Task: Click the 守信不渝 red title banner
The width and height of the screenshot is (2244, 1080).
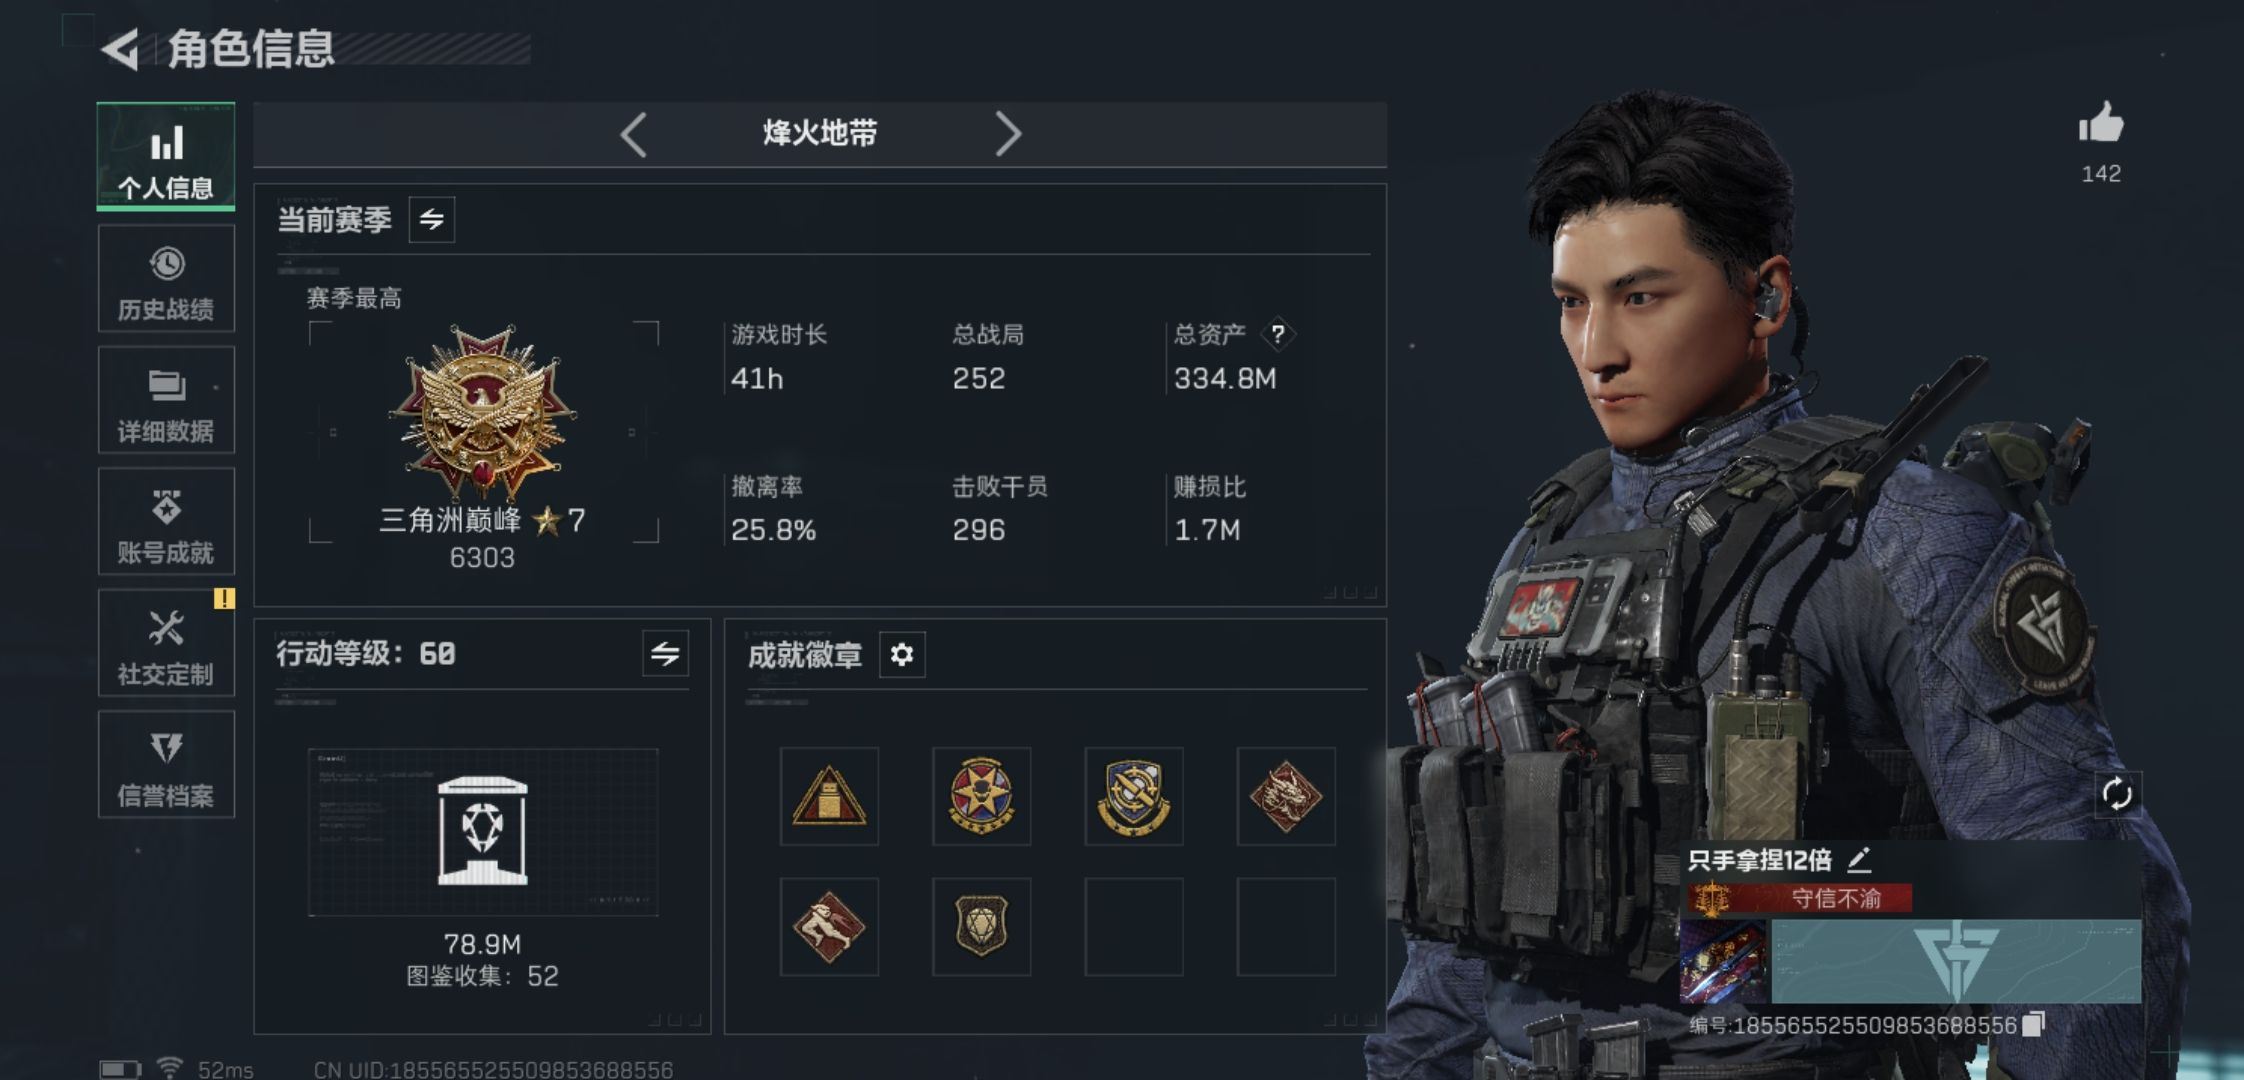Action: [1800, 898]
